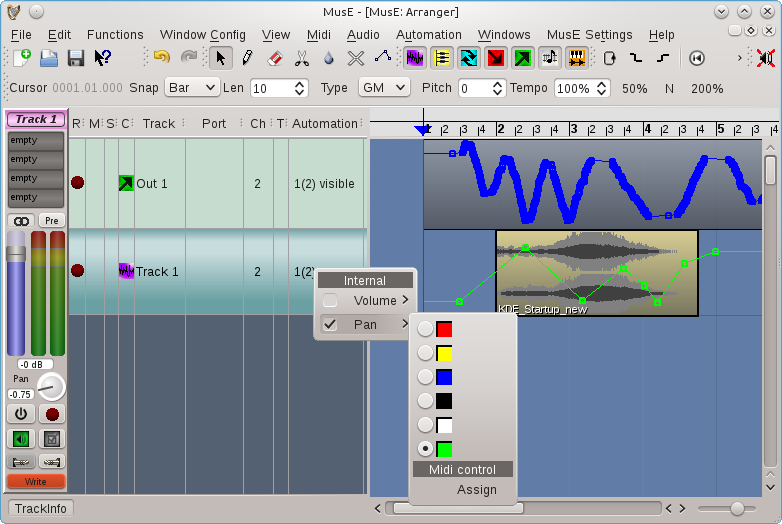Show group tracks yellow toolbar icon
Viewport: 782px width, 524px height.
tap(441, 58)
